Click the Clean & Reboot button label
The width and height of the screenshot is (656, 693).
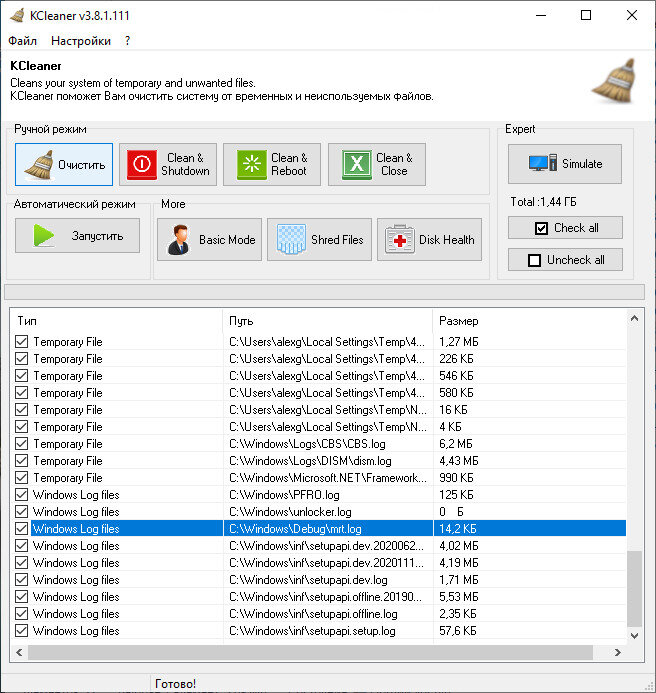coord(289,164)
